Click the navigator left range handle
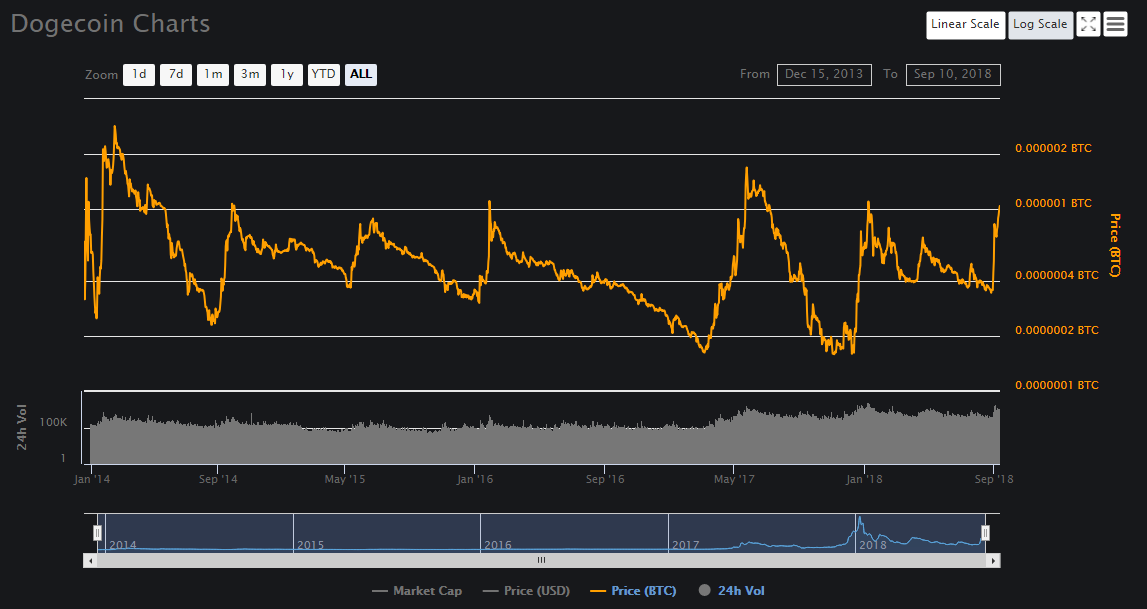Viewport: 1147px width, 609px height. 97,533
